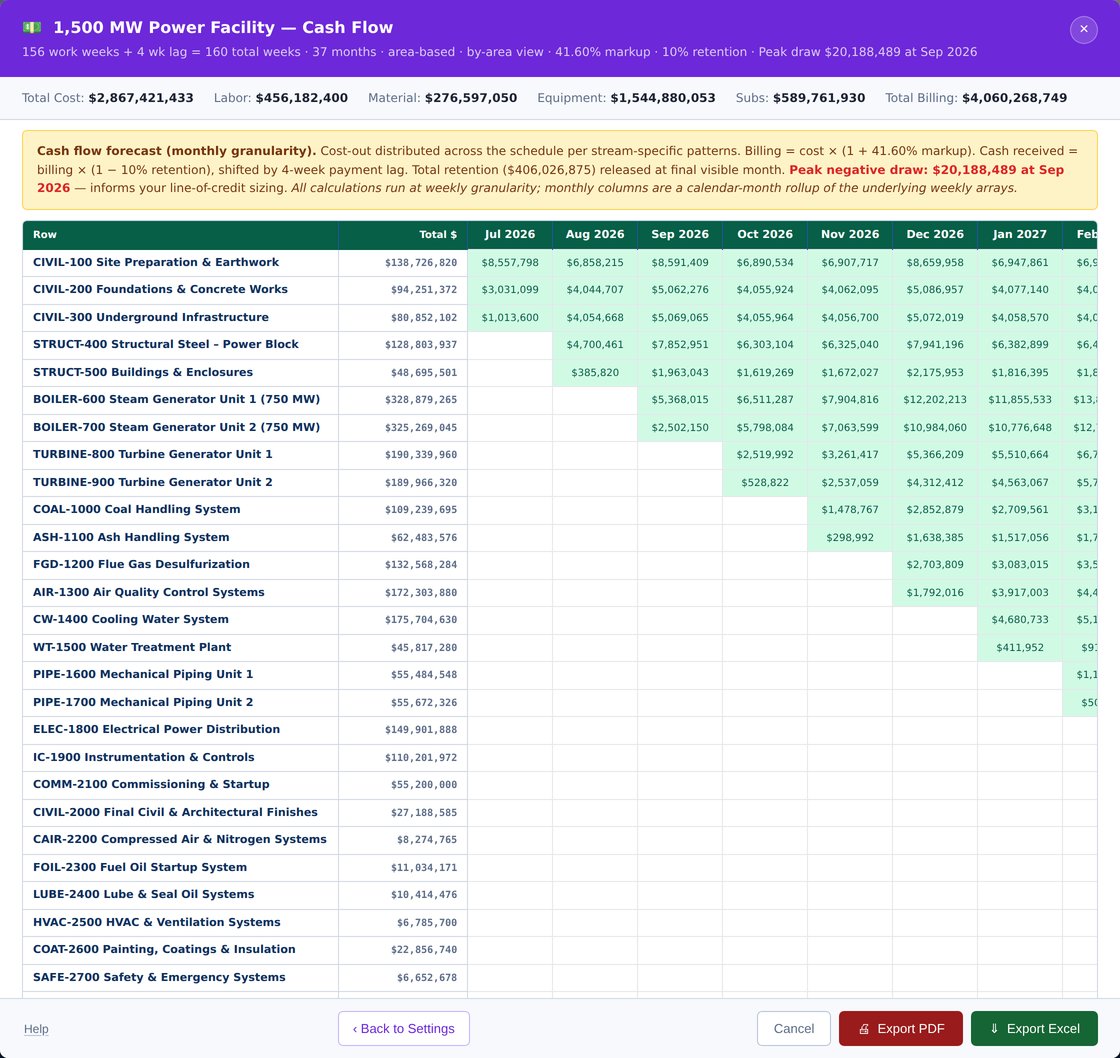This screenshot has width=1120, height=1058.
Task: Click the $2,502,150 Sep 2026 cell
Action: pos(679,427)
